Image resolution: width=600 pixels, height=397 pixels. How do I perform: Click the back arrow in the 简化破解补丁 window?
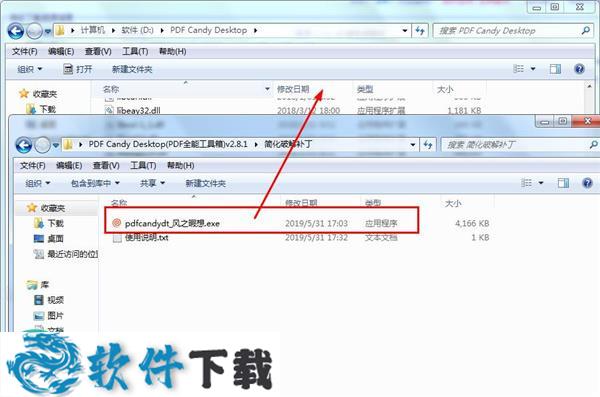tap(24, 145)
